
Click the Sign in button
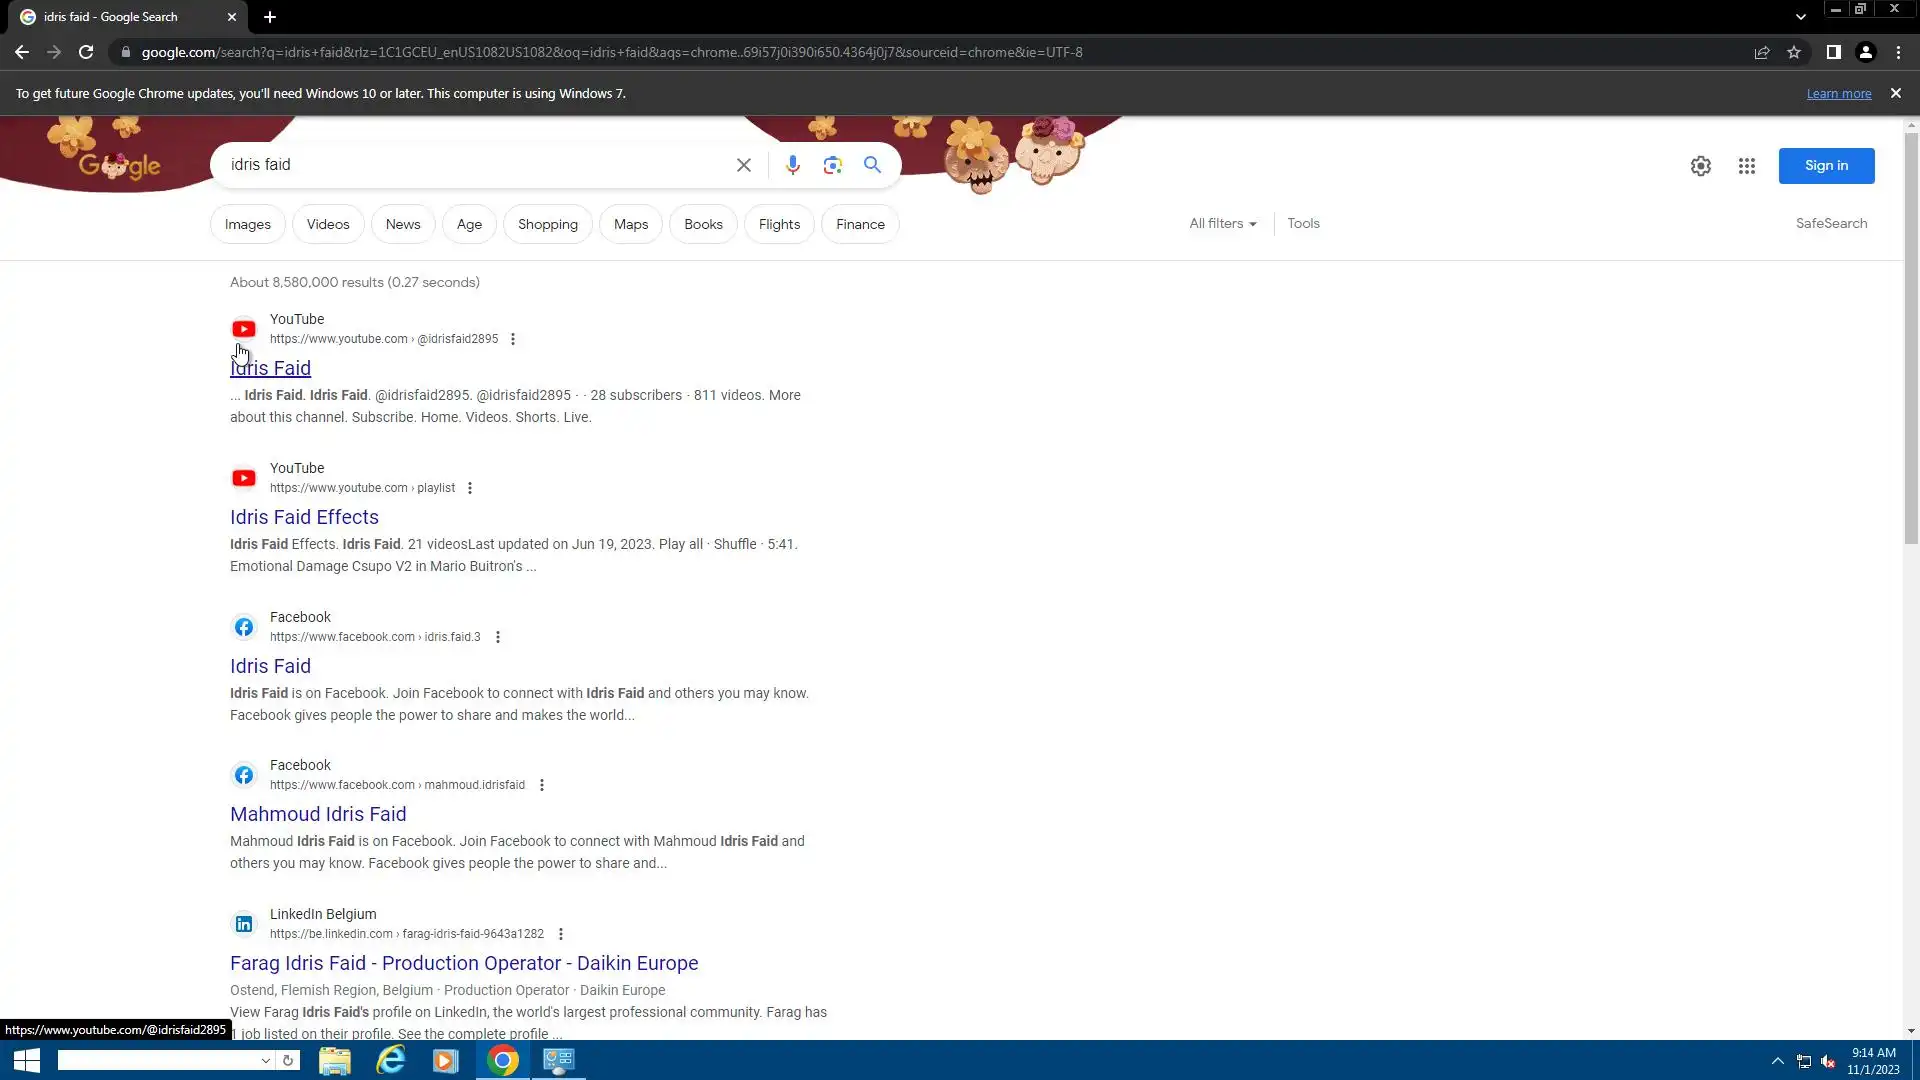coord(1825,166)
